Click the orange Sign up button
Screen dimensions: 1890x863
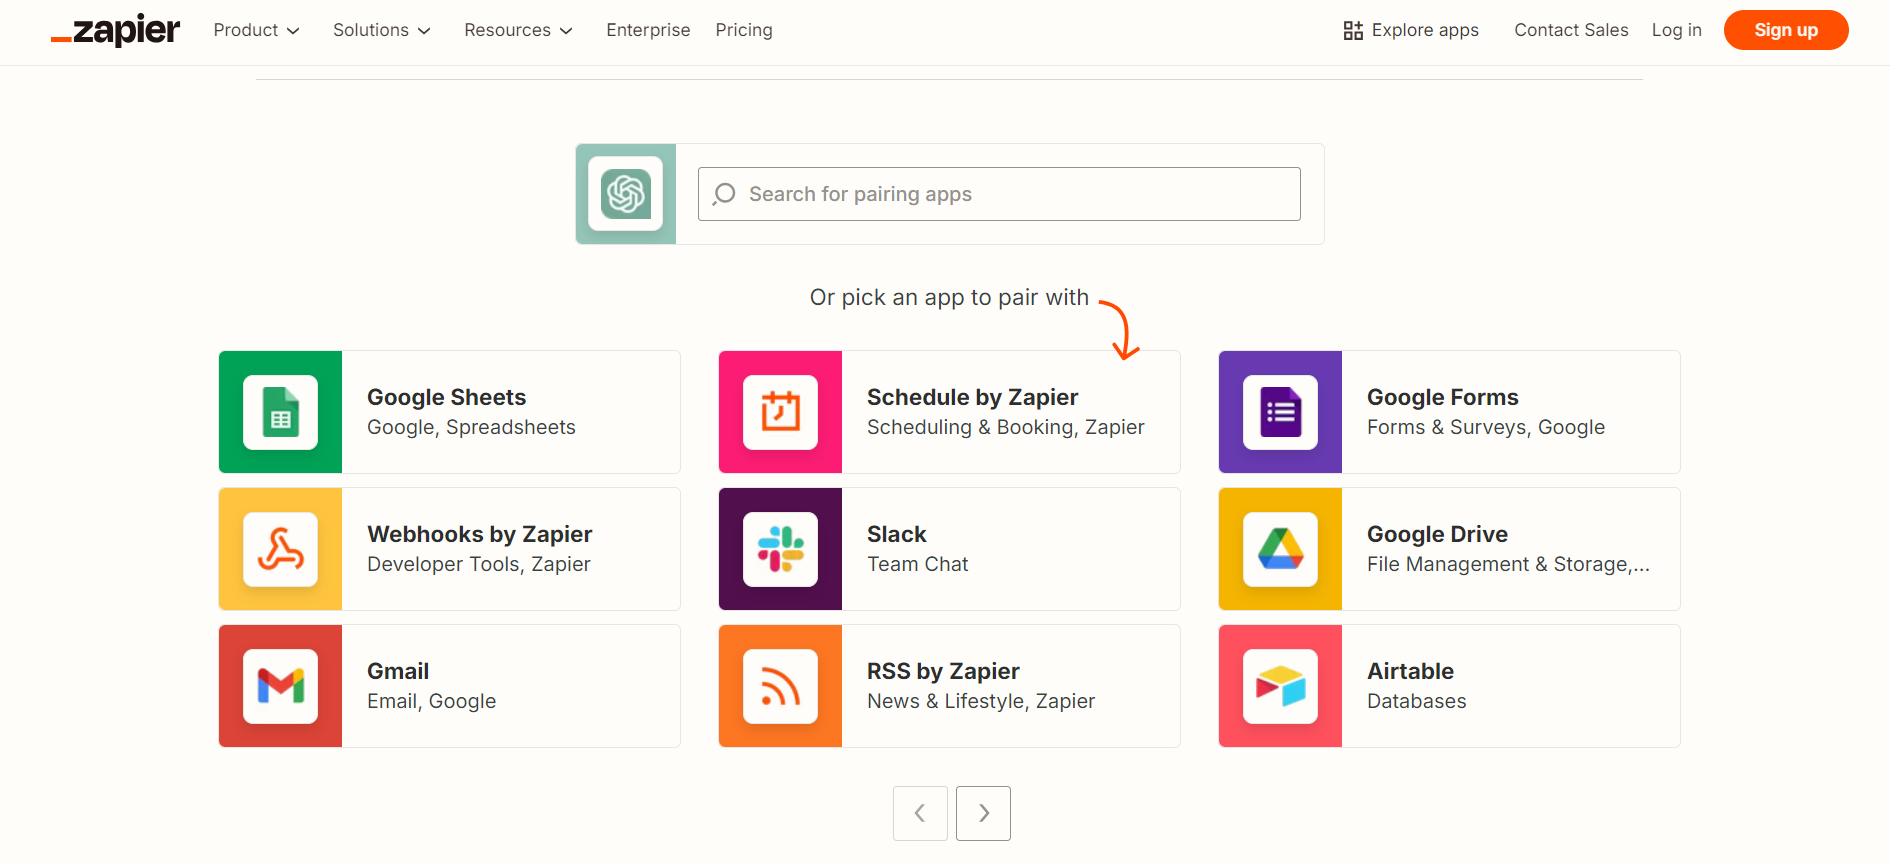point(1785,30)
